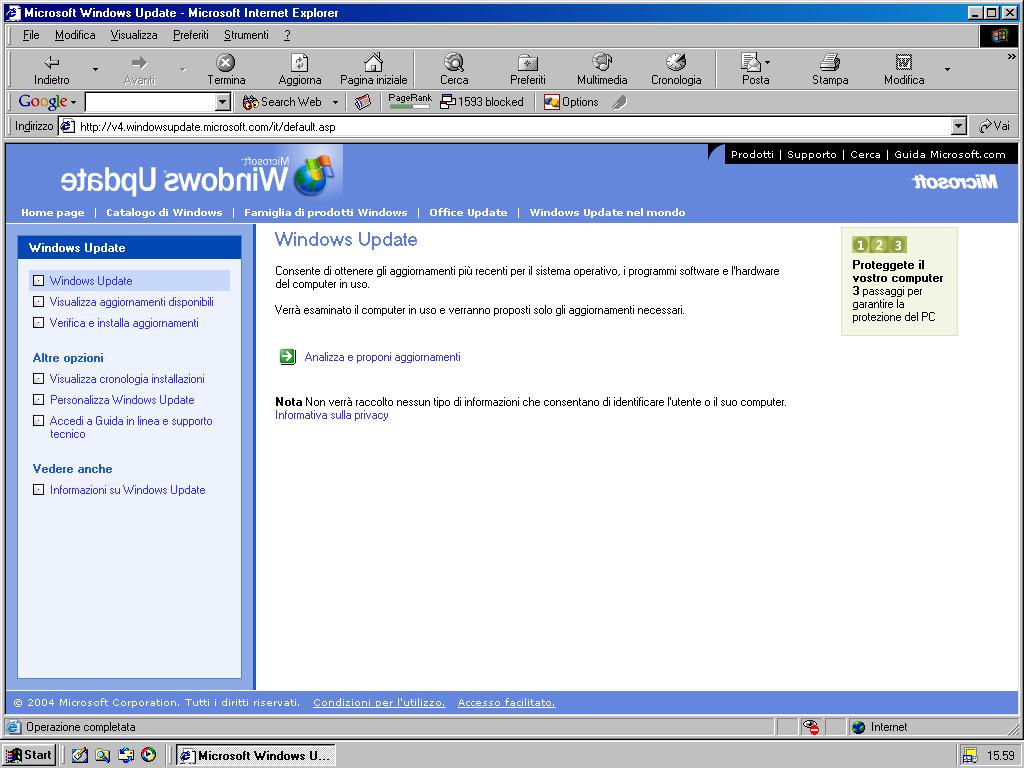
Task: Open Visualizza aggiornamenti disponibili
Action: [131, 302]
